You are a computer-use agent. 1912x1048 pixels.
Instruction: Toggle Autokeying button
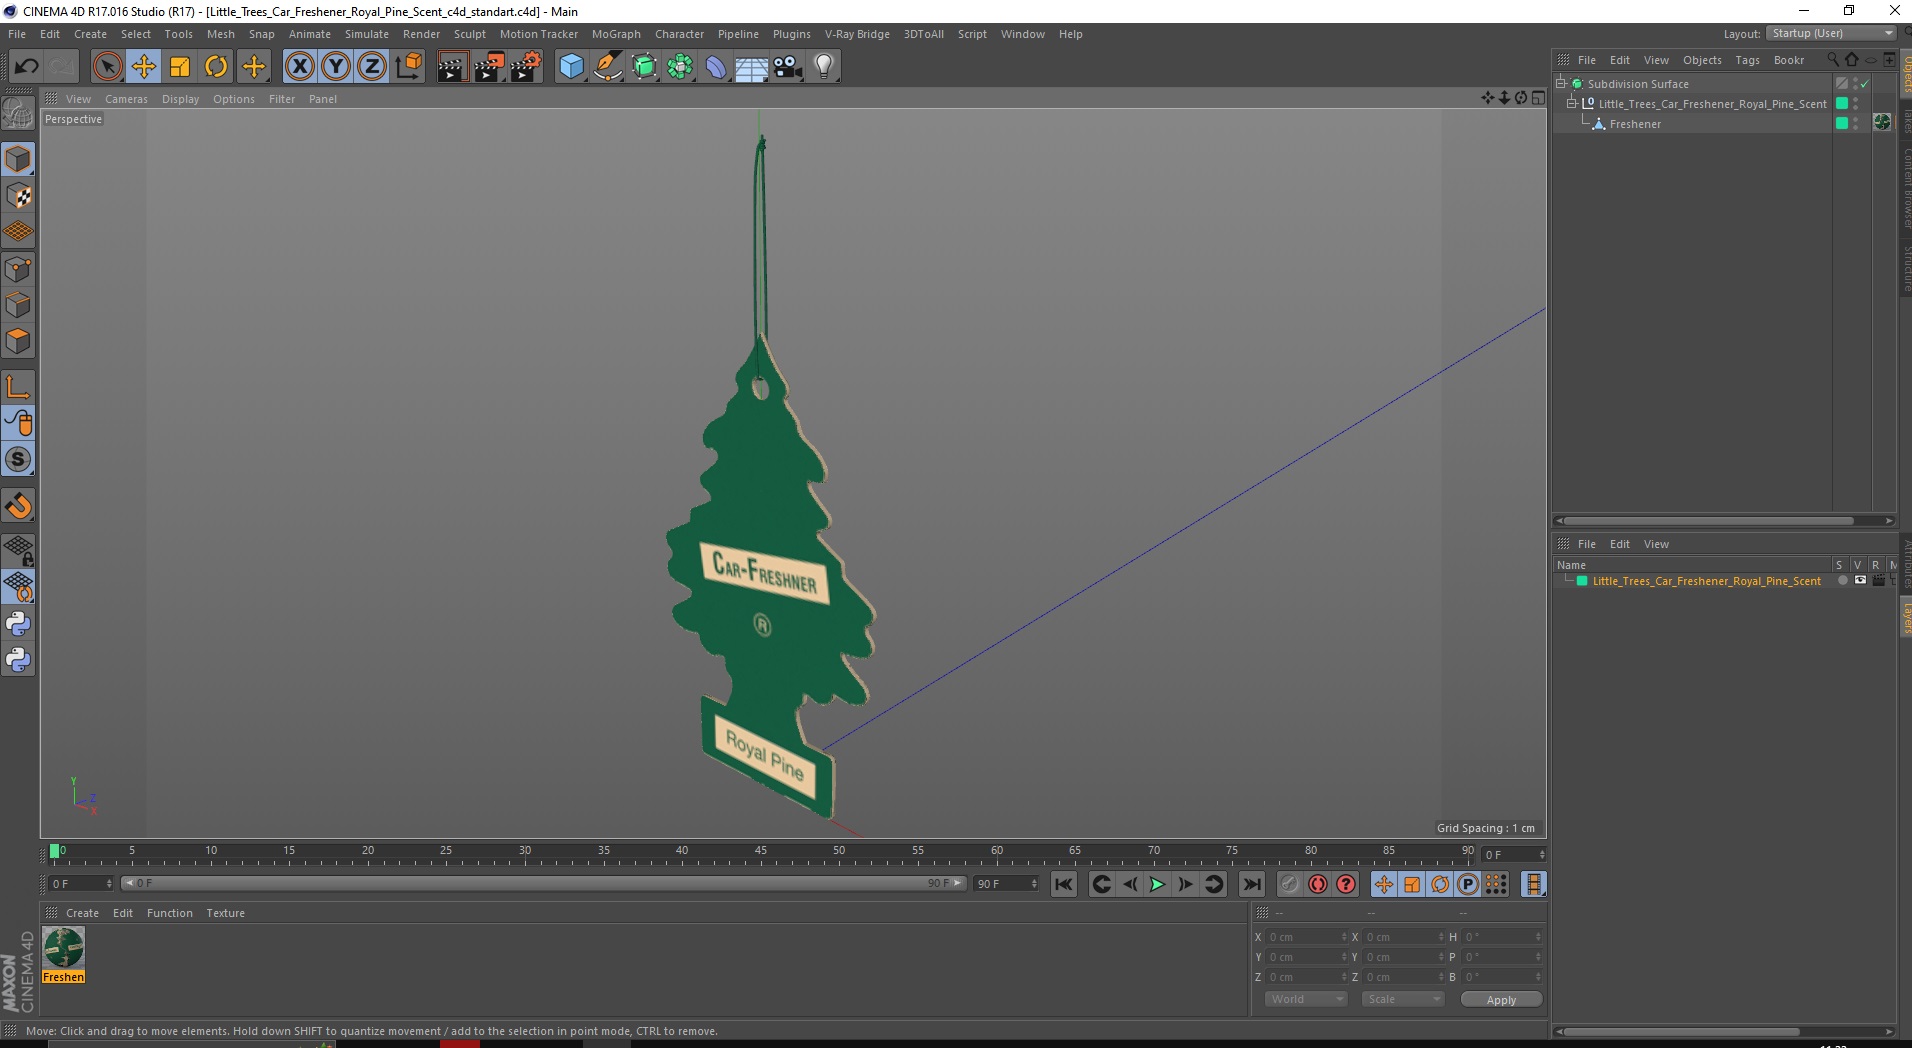[x=1318, y=884]
